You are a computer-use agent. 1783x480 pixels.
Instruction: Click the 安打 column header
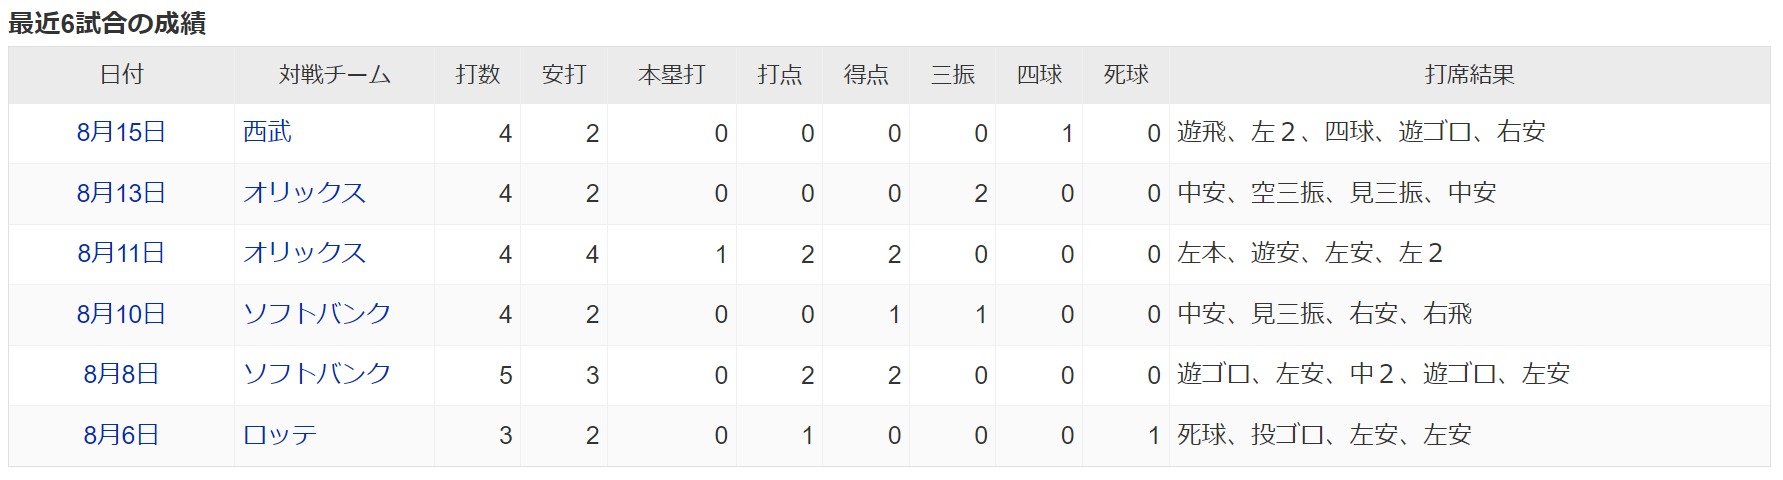[x=564, y=75]
